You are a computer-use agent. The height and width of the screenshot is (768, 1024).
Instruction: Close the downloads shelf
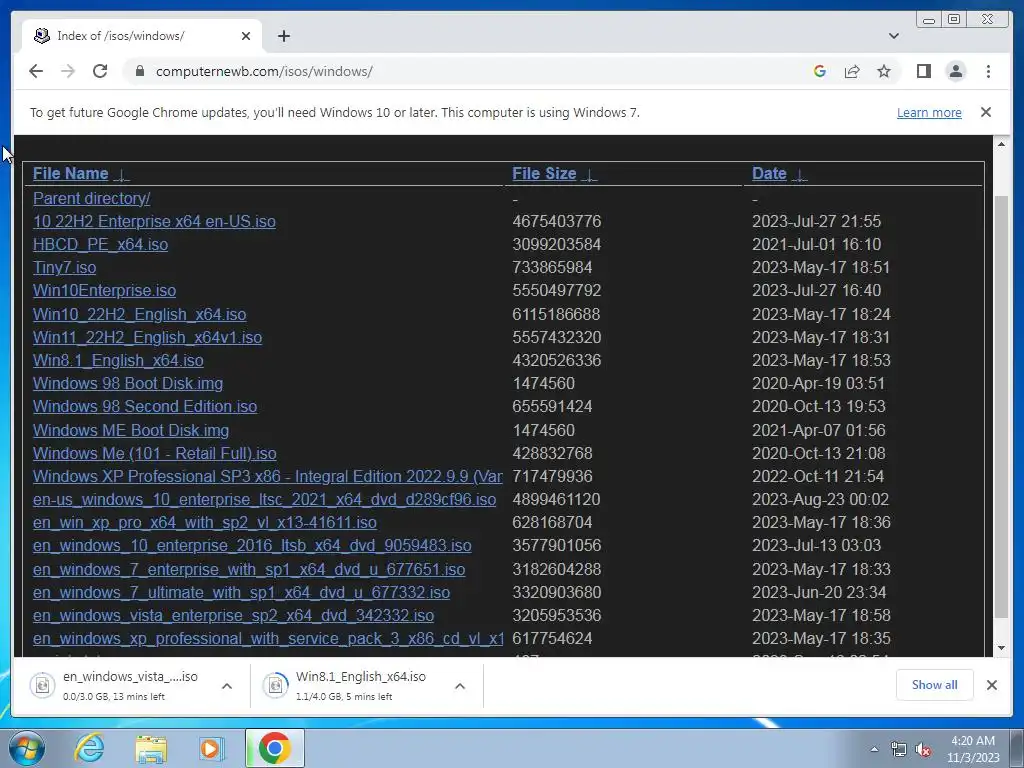[x=991, y=685]
